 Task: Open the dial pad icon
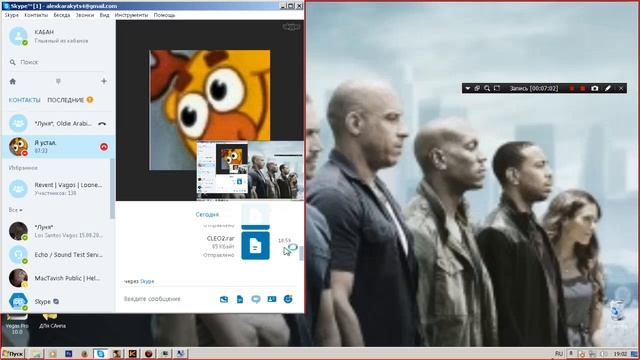coord(58,82)
